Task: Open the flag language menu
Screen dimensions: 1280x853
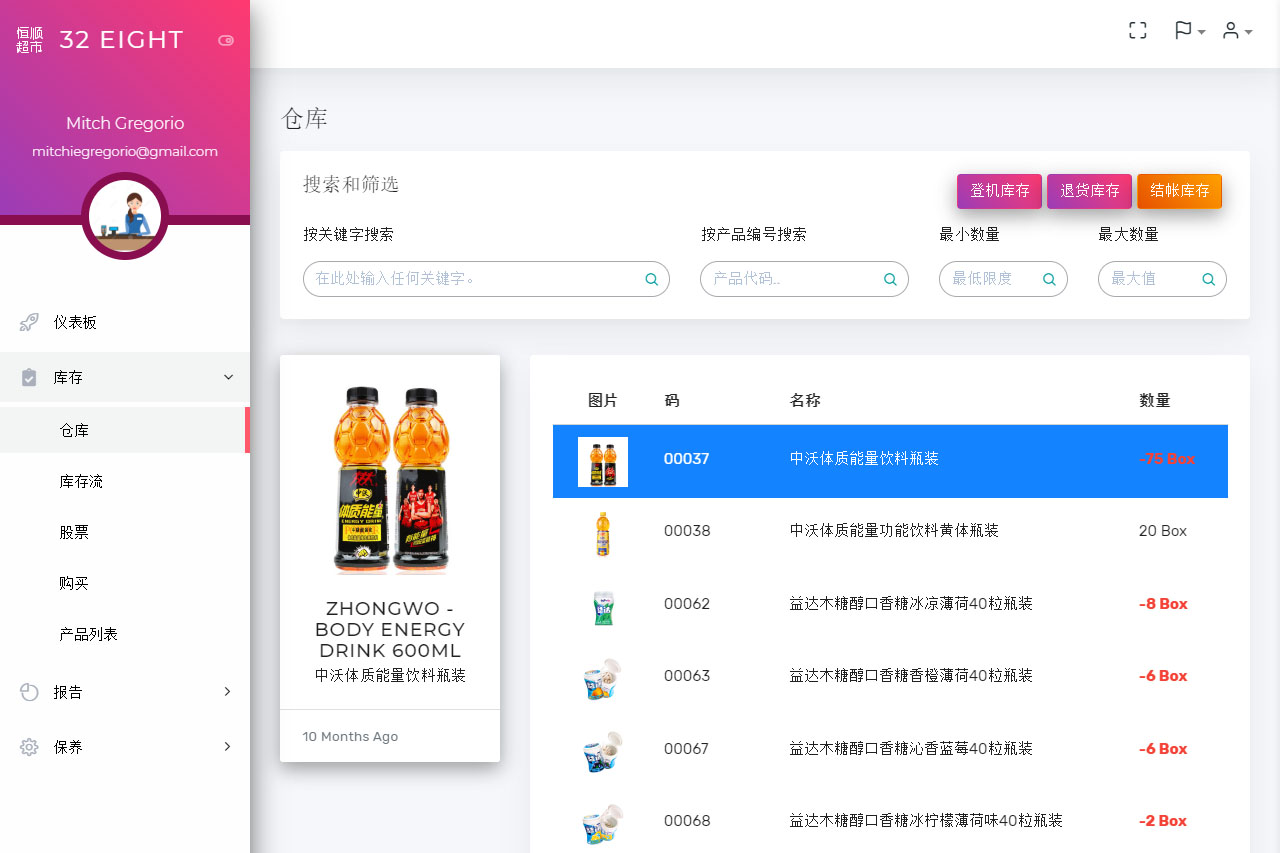Action: (1189, 31)
